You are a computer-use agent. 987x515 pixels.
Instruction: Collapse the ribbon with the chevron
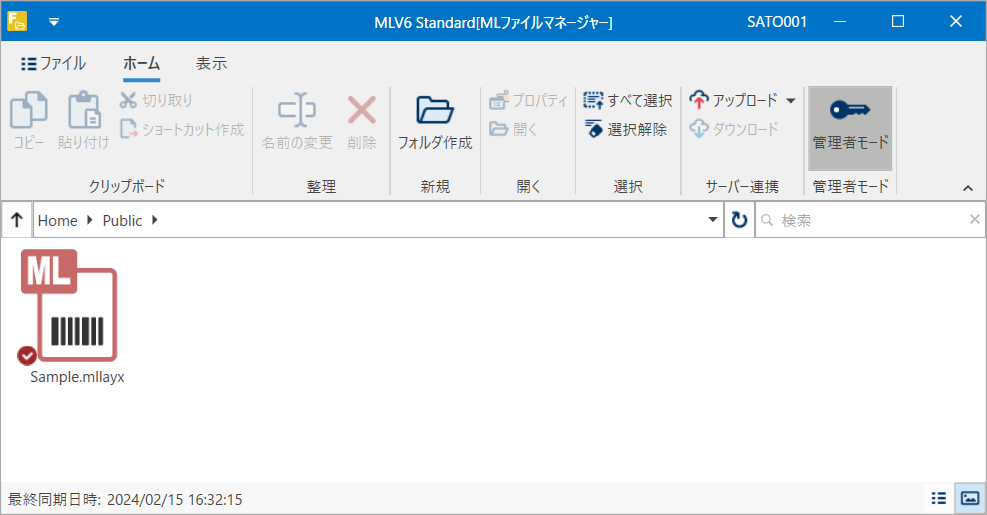pyautogui.click(x=968, y=188)
